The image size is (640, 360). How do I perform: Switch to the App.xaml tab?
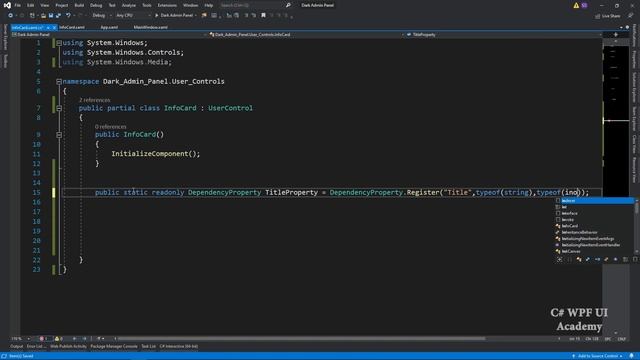[109, 27]
